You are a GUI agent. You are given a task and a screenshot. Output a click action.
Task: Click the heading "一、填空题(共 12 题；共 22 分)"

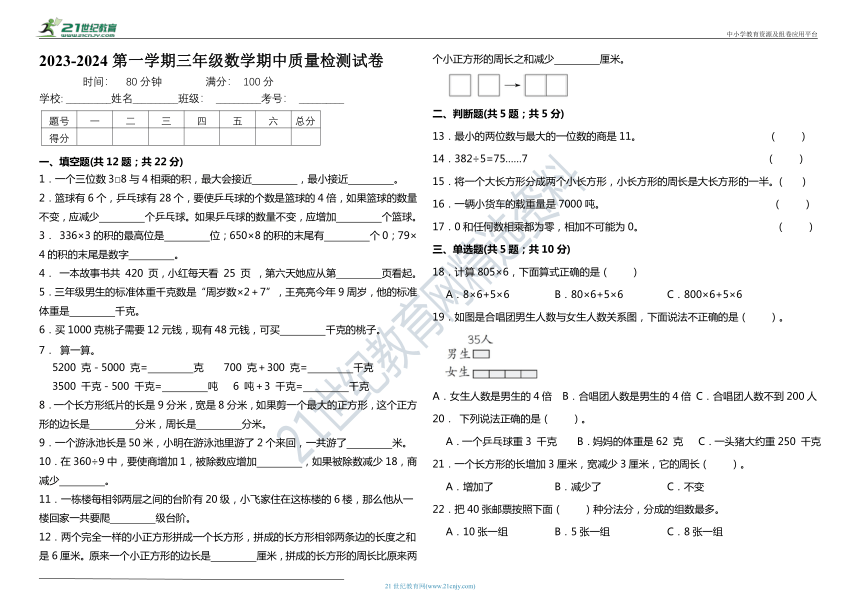111,162
